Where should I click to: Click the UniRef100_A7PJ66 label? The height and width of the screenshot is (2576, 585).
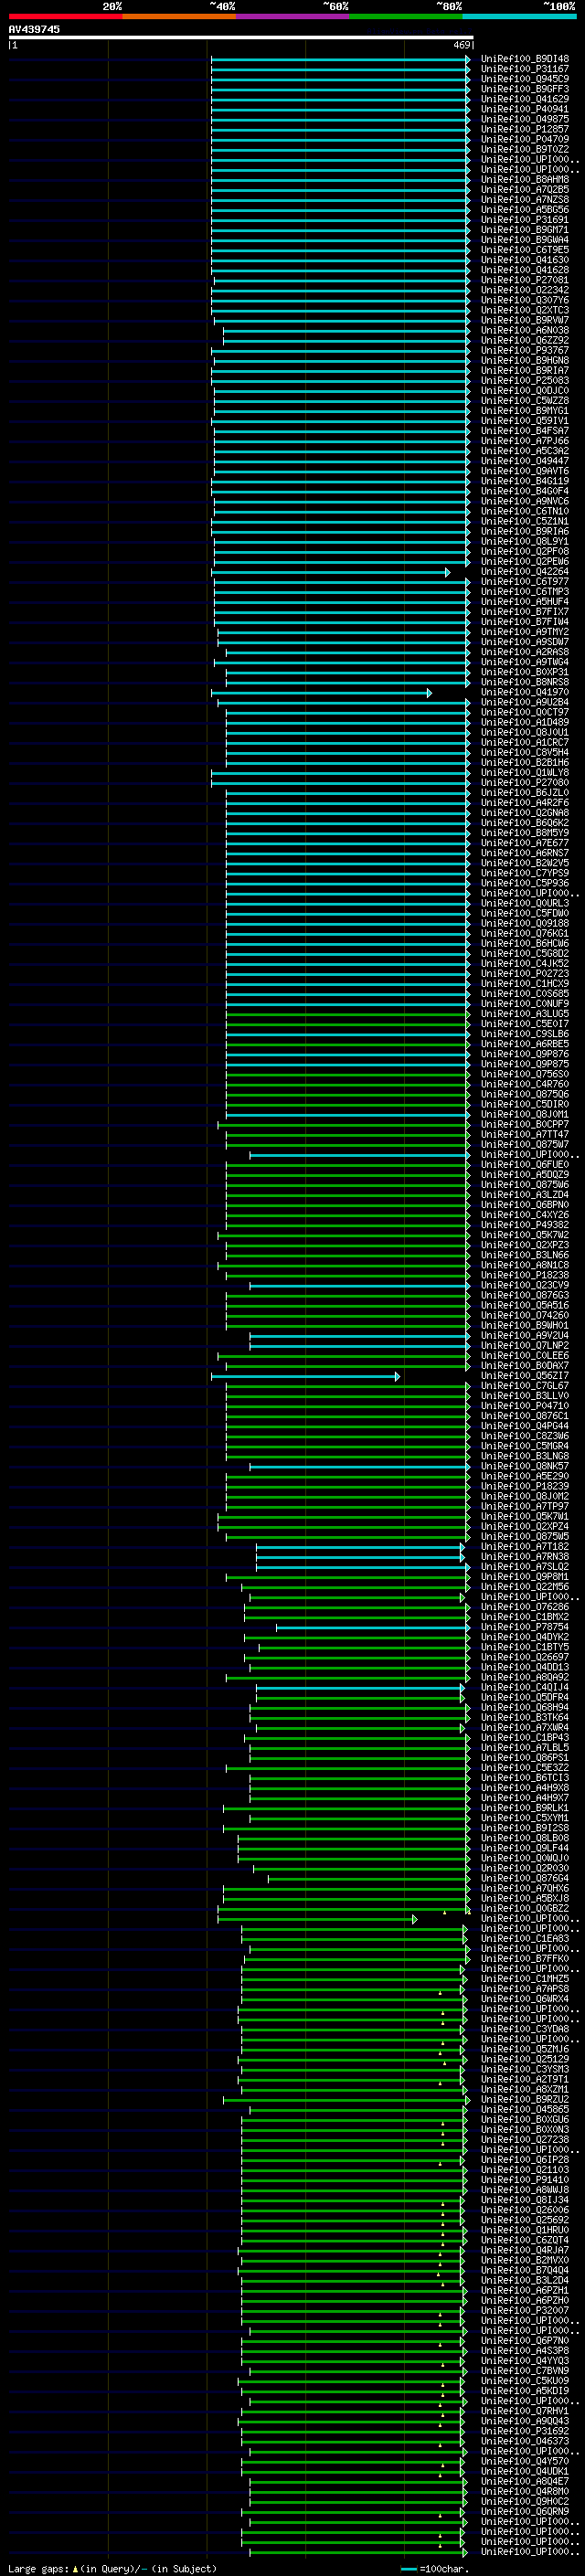(x=525, y=441)
